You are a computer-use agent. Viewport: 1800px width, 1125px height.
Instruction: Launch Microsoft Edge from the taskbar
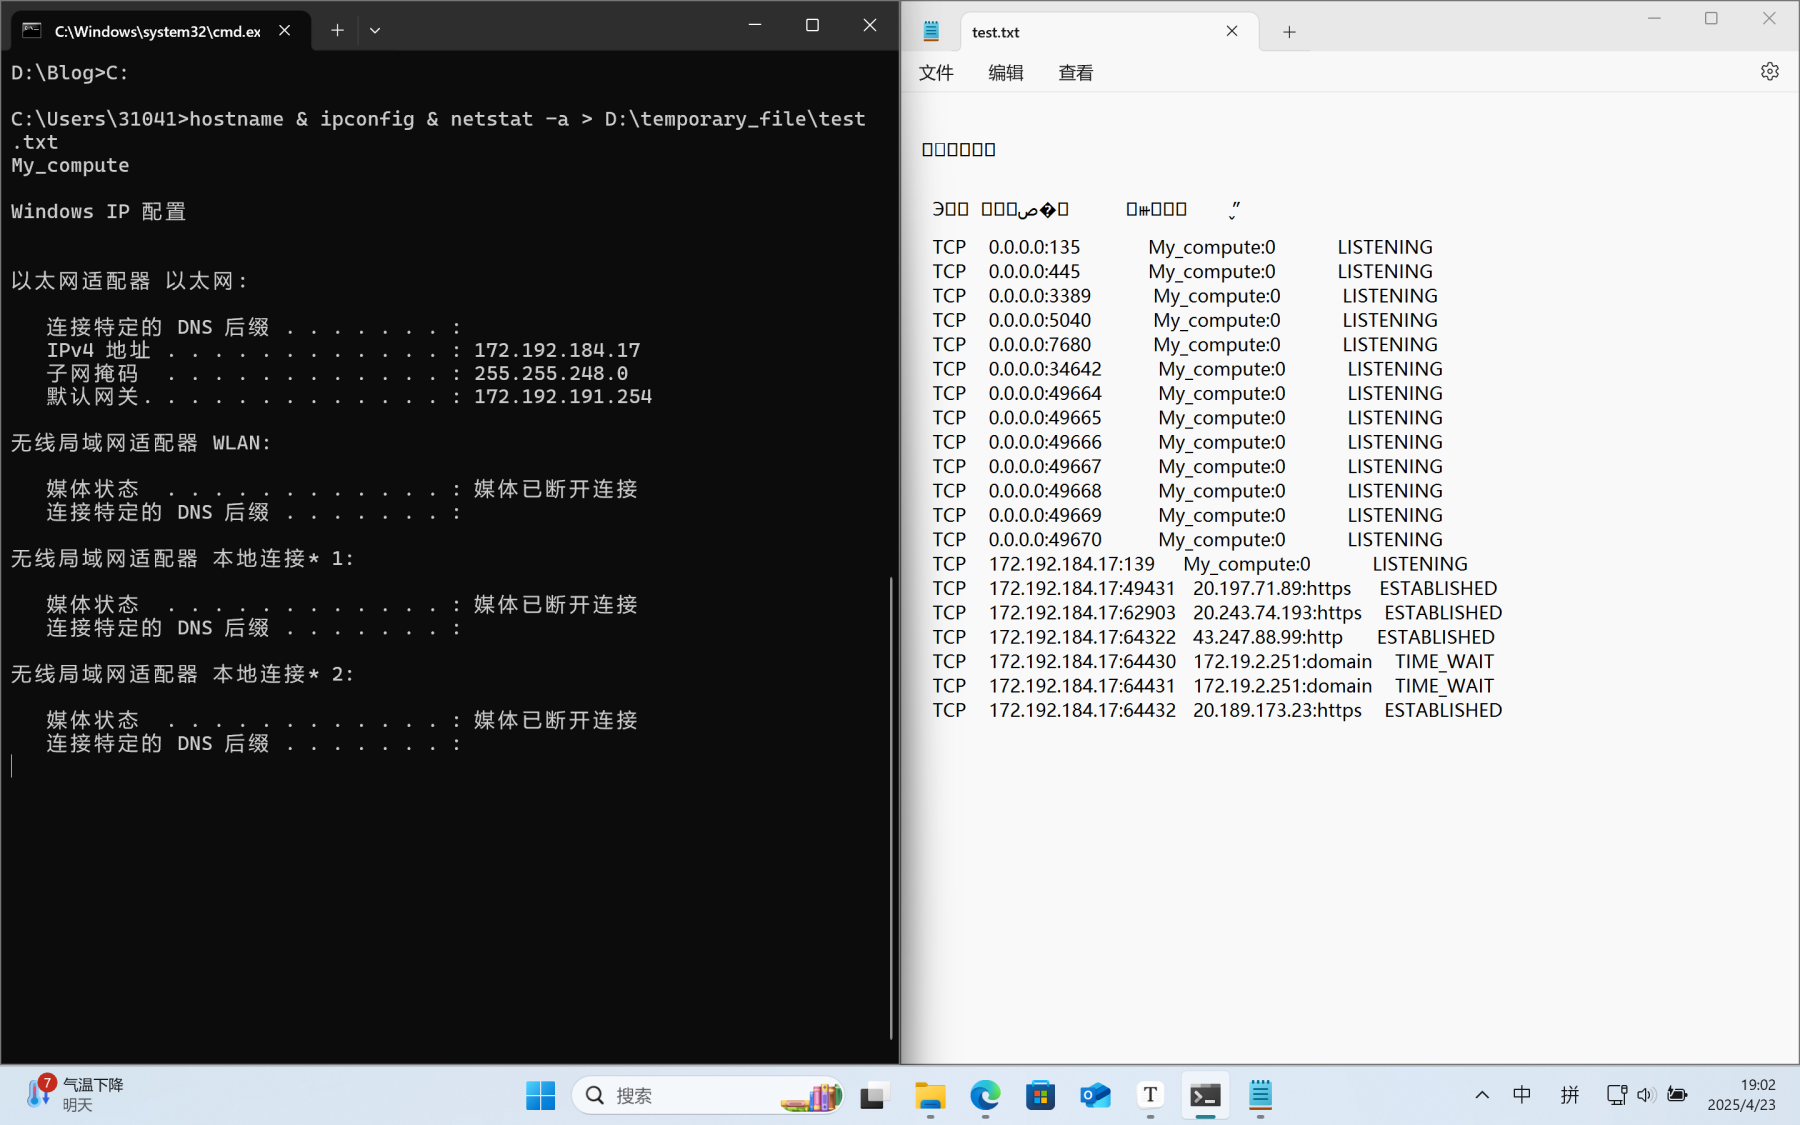click(986, 1095)
